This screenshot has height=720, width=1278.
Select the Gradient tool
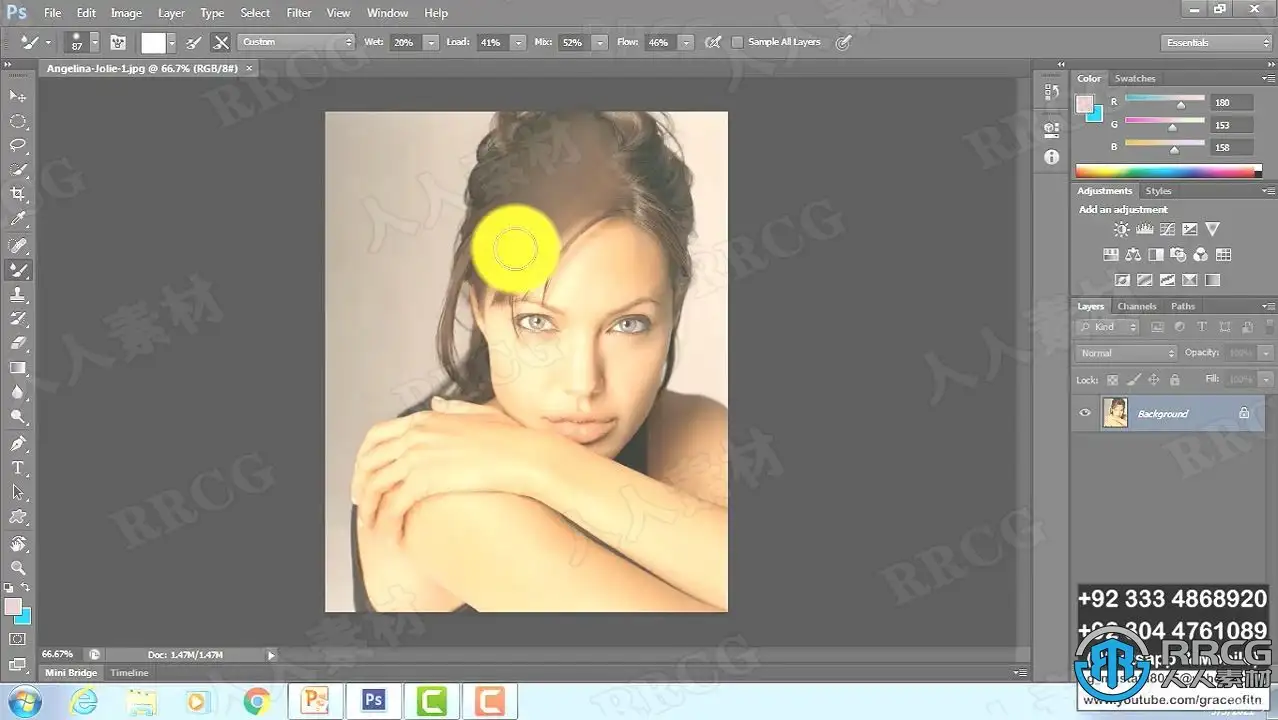pyautogui.click(x=18, y=368)
